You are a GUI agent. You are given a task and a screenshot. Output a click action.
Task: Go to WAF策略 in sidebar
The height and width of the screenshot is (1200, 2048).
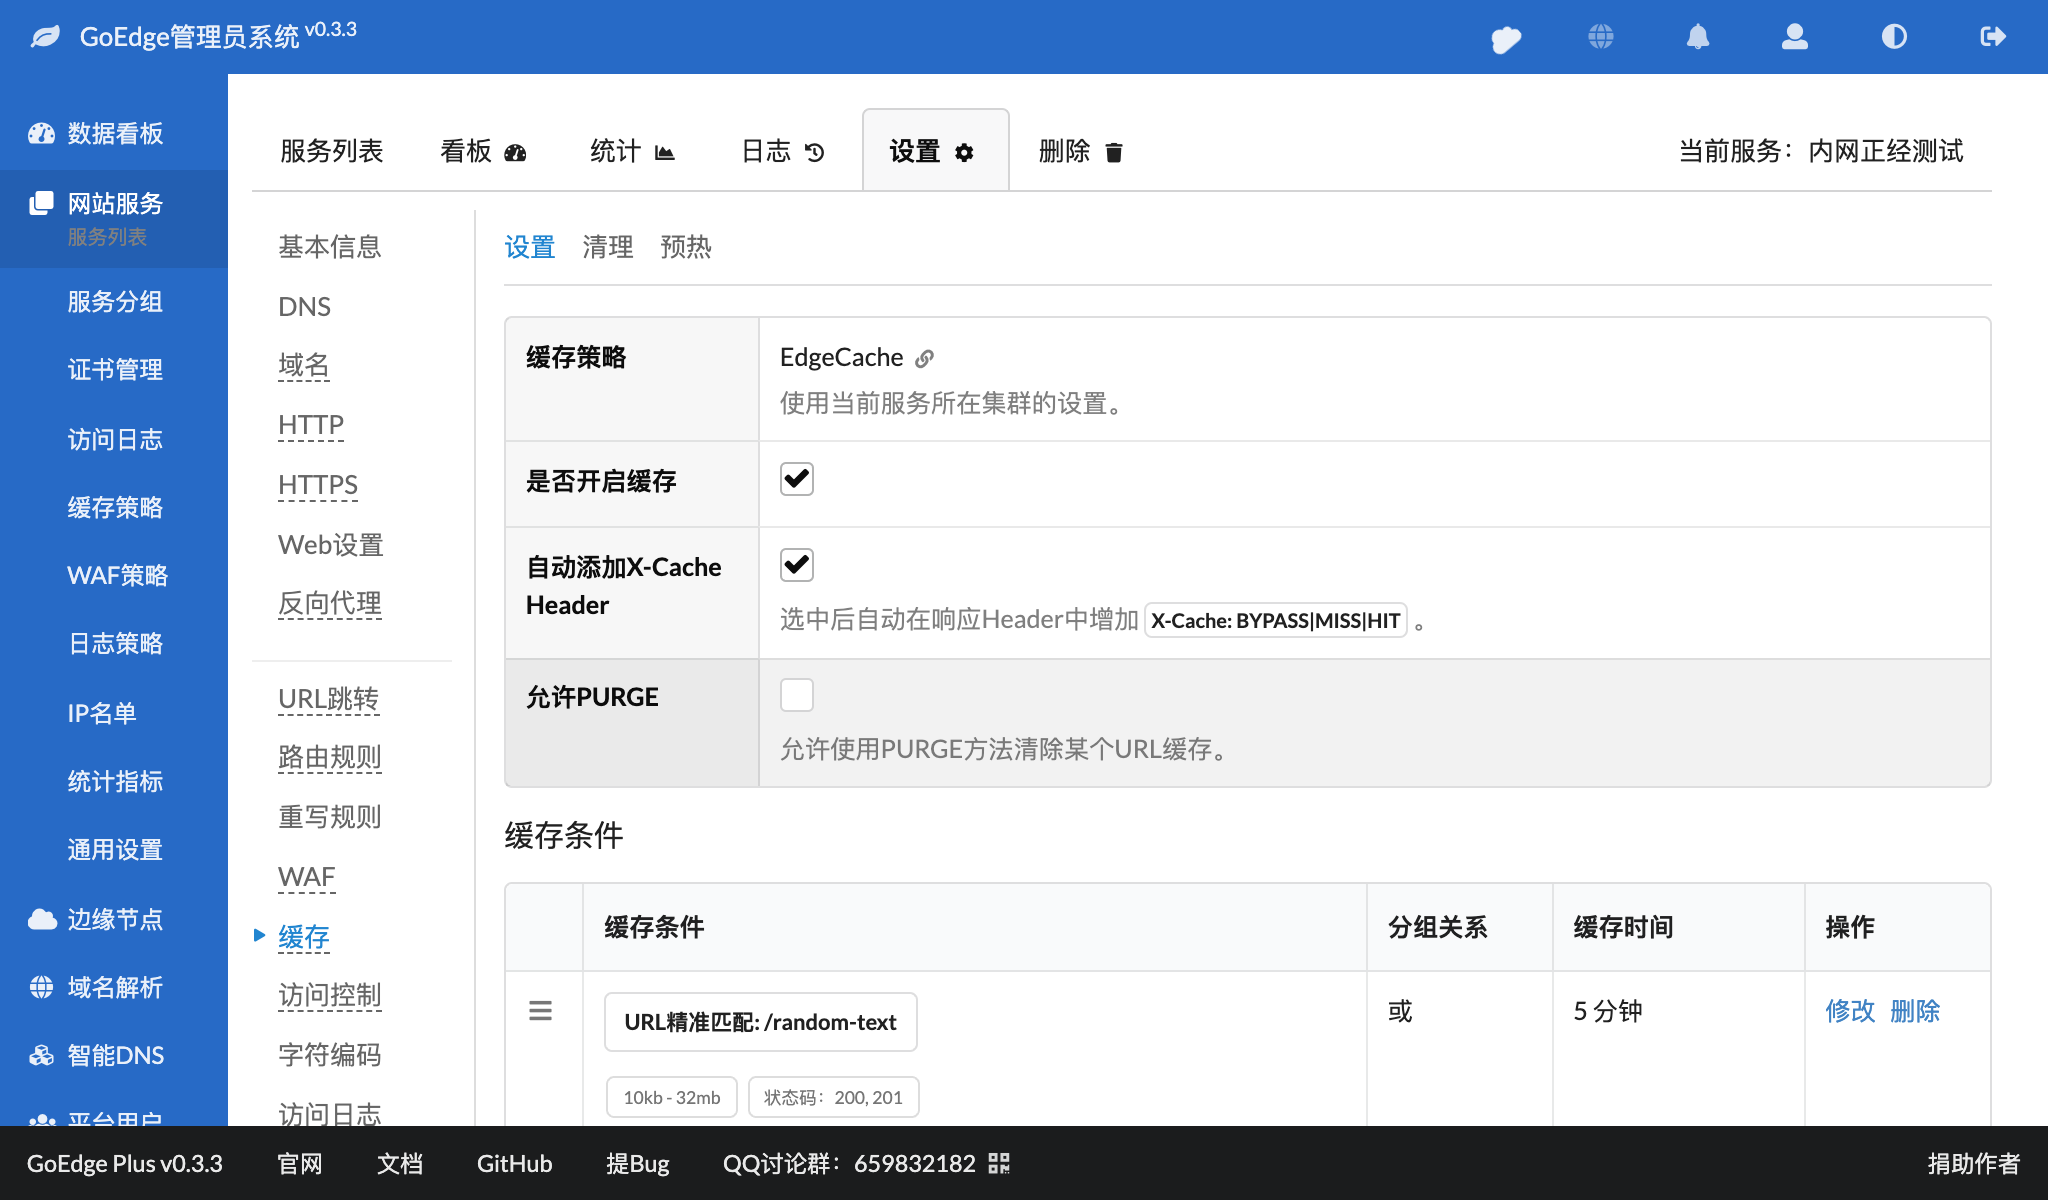(x=117, y=575)
